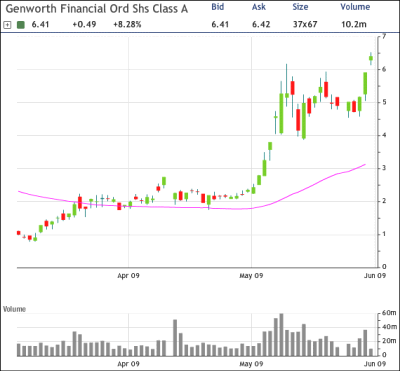Click the tallest volume bar near 60m
The height and width of the screenshot is (371, 400).
click(281, 335)
